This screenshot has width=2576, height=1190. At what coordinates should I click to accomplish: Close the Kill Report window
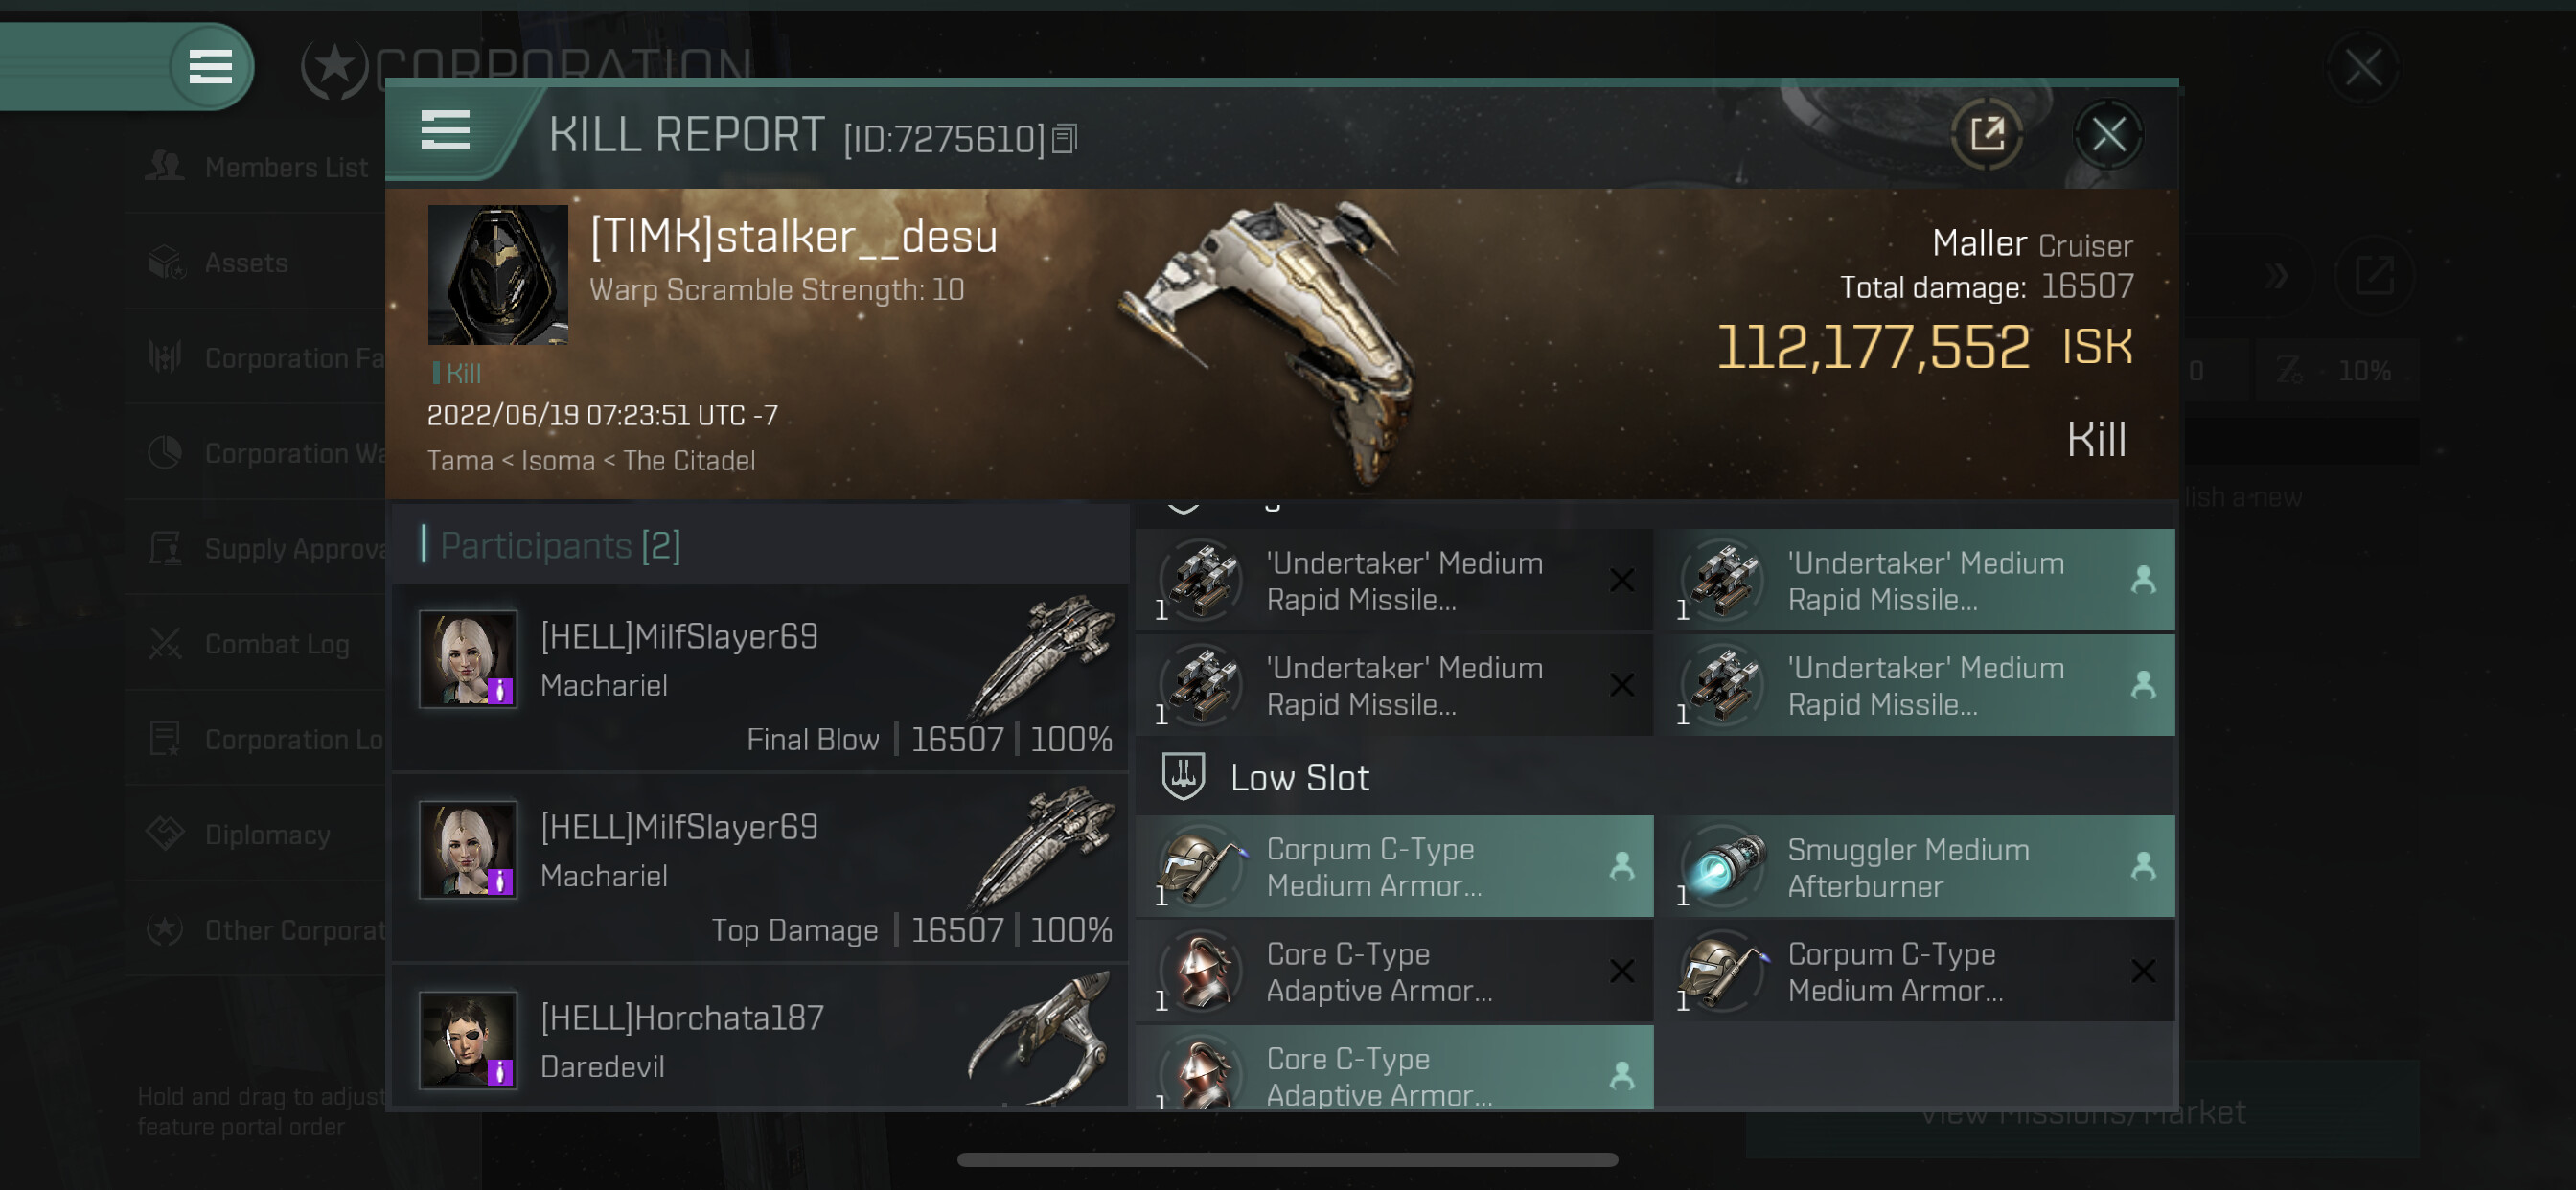pos(2108,134)
